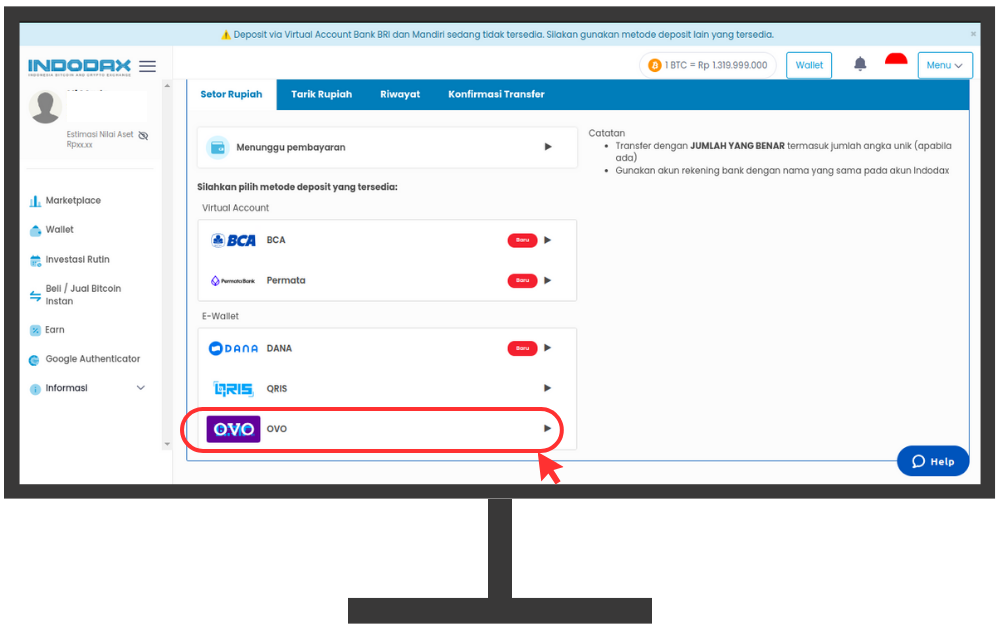
Task: Click the Earn percent icon
Action: coord(35,330)
